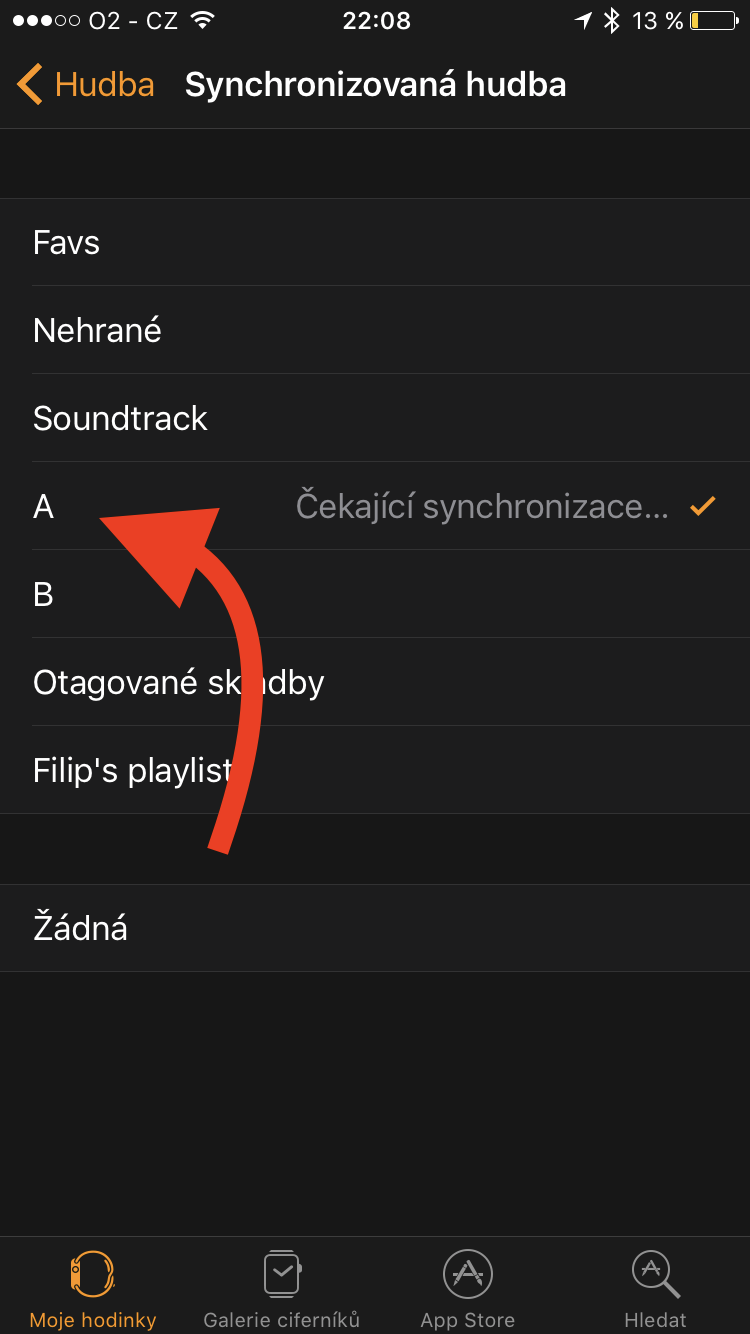This screenshot has height=1334, width=750.
Task: Tap the App Store icon
Action: 467,1274
